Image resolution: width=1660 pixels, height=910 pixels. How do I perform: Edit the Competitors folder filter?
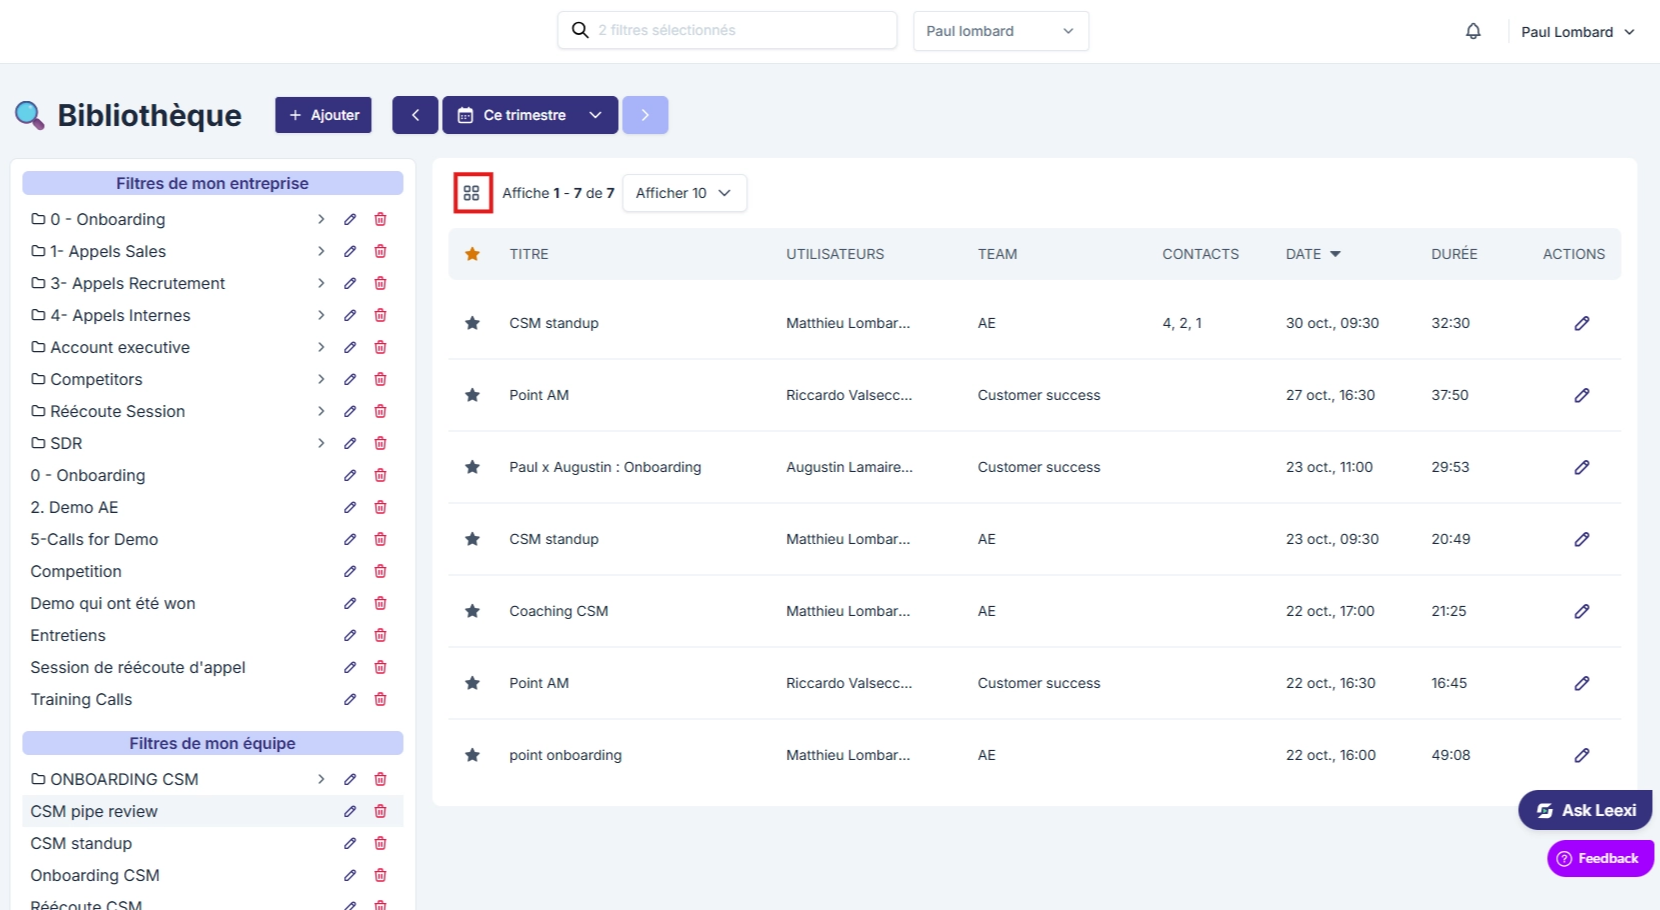[350, 379]
